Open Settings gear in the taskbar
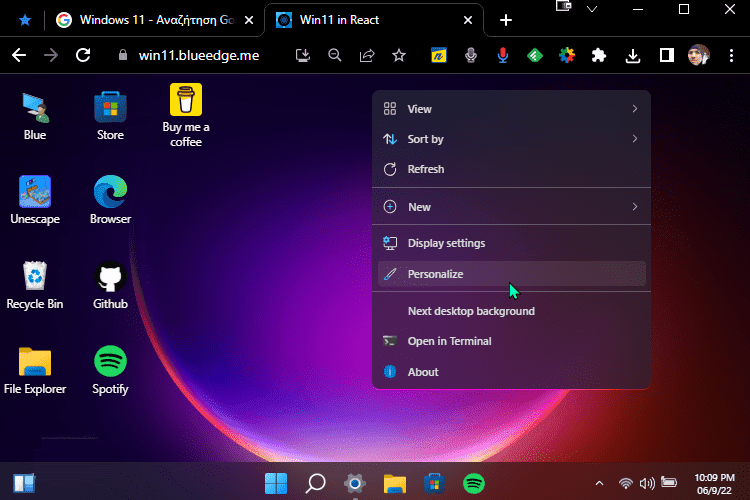750x500 pixels. click(x=355, y=483)
